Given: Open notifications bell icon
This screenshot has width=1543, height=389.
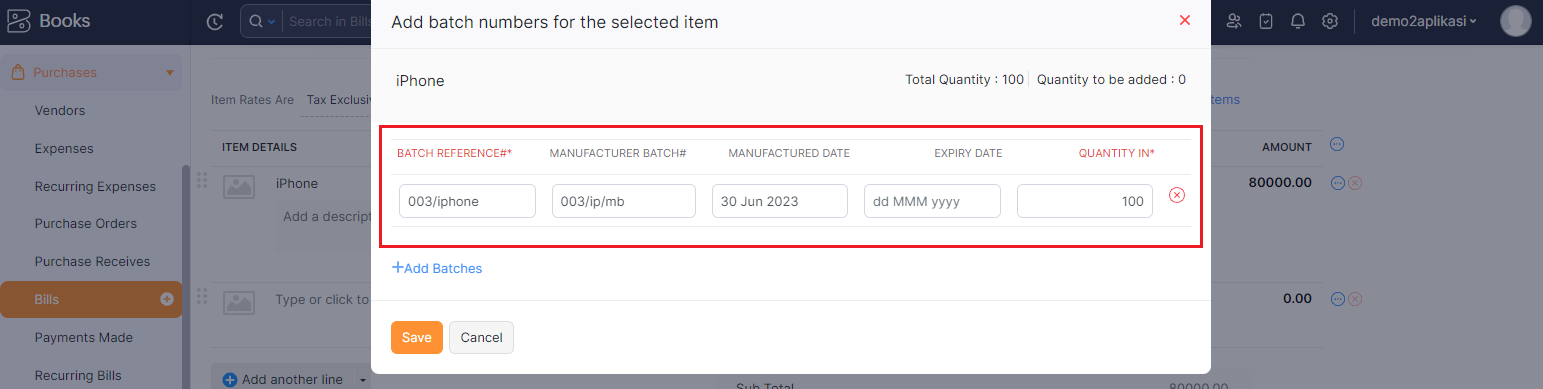Looking at the screenshot, I should (1298, 21).
